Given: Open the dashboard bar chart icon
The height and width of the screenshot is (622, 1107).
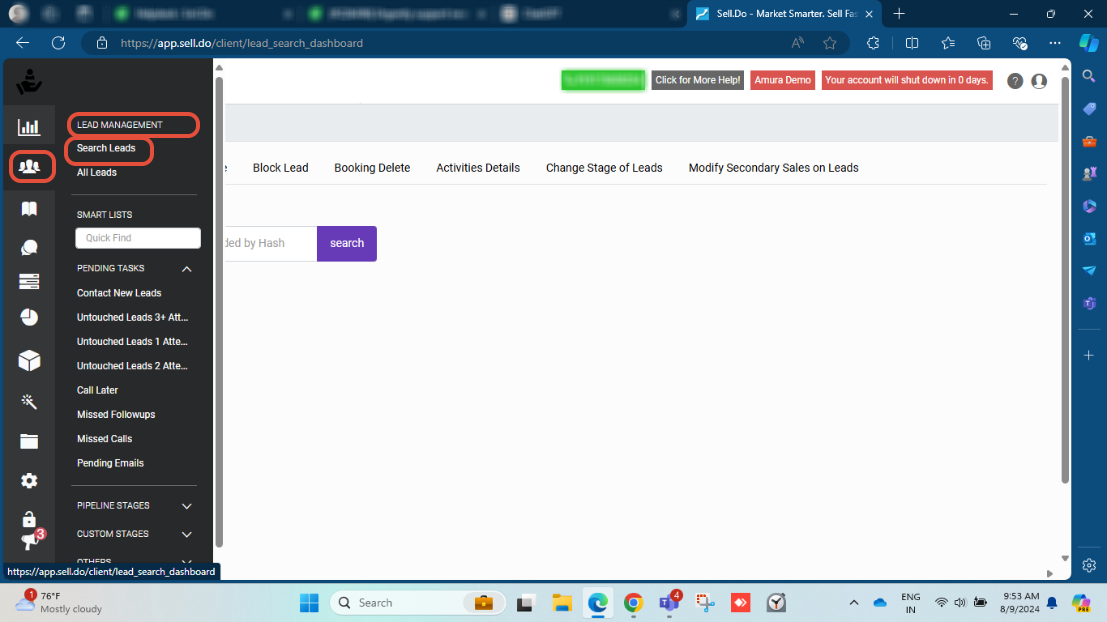Looking at the screenshot, I should pos(29,127).
